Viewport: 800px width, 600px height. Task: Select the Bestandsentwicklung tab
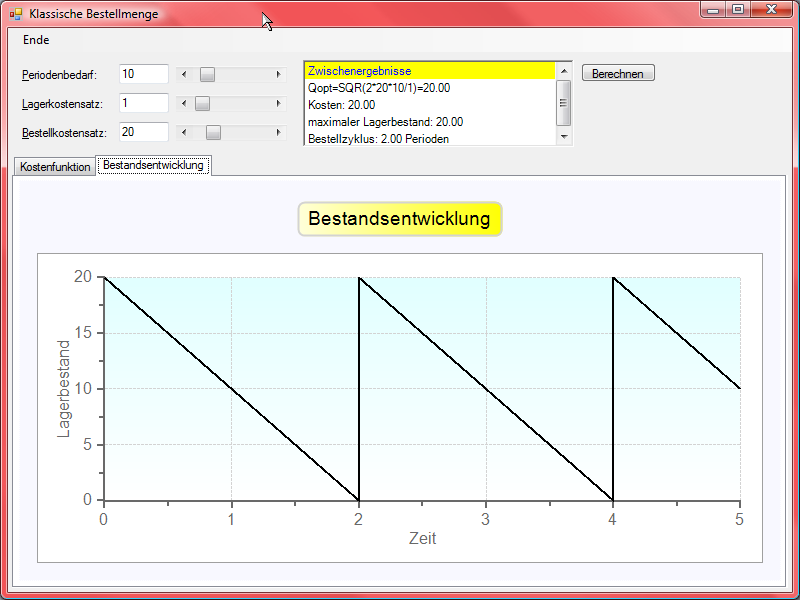click(153, 165)
